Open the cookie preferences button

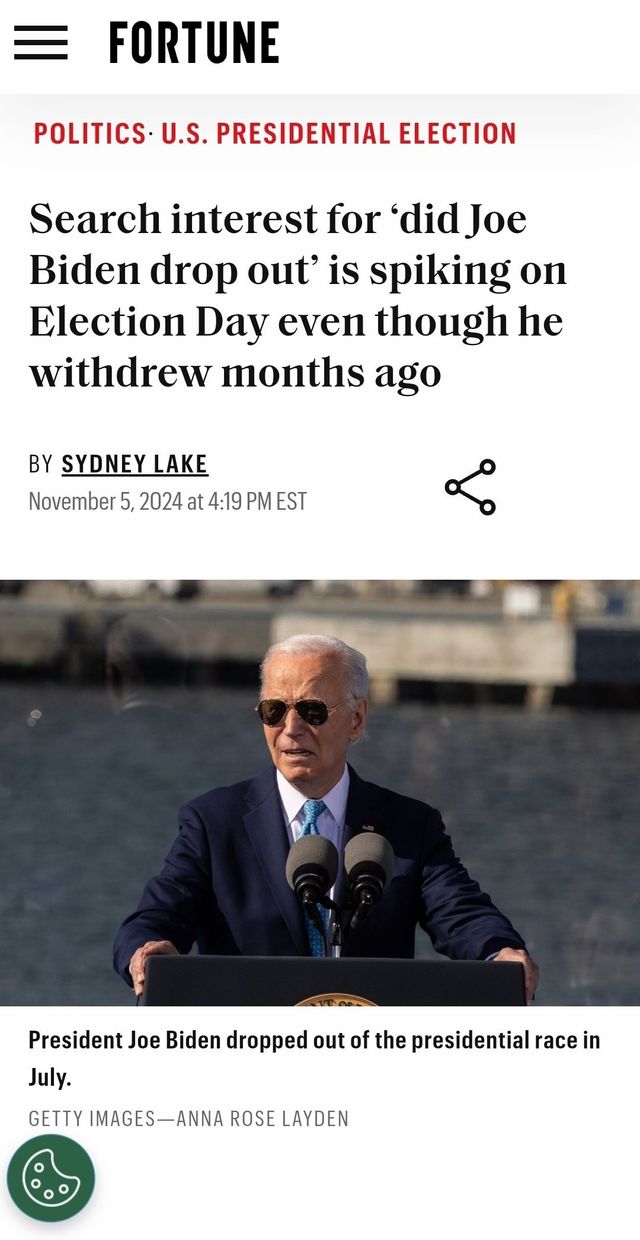tap(51, 1178)
